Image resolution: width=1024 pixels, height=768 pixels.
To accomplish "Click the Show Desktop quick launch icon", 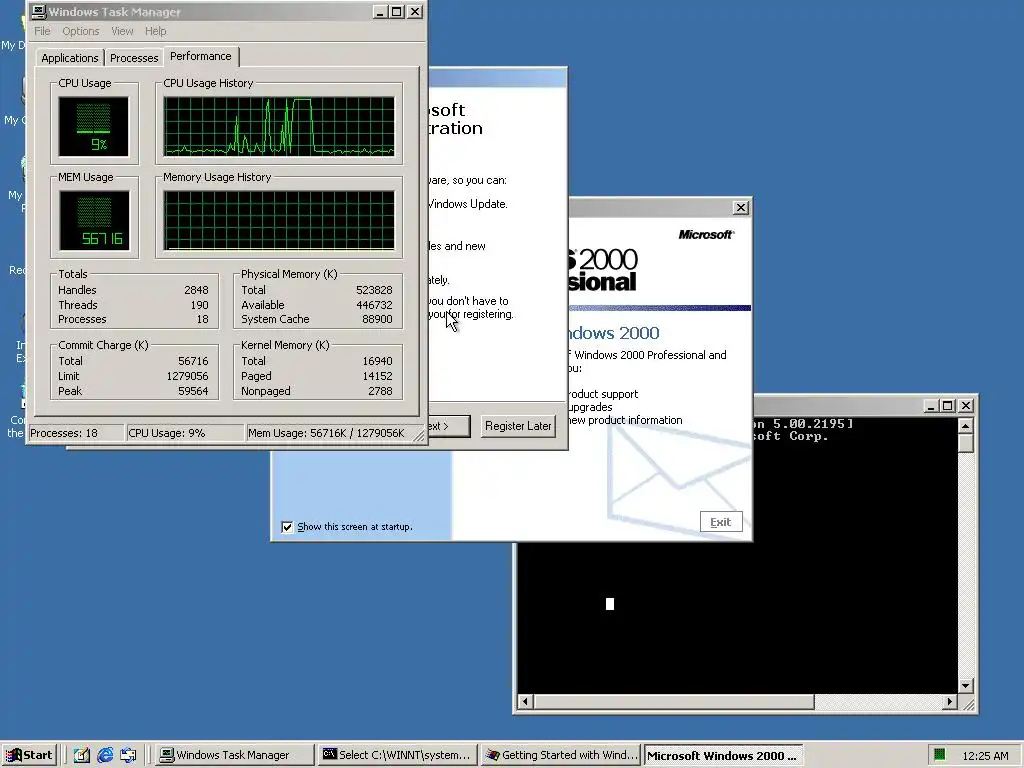I will [82, 755].
